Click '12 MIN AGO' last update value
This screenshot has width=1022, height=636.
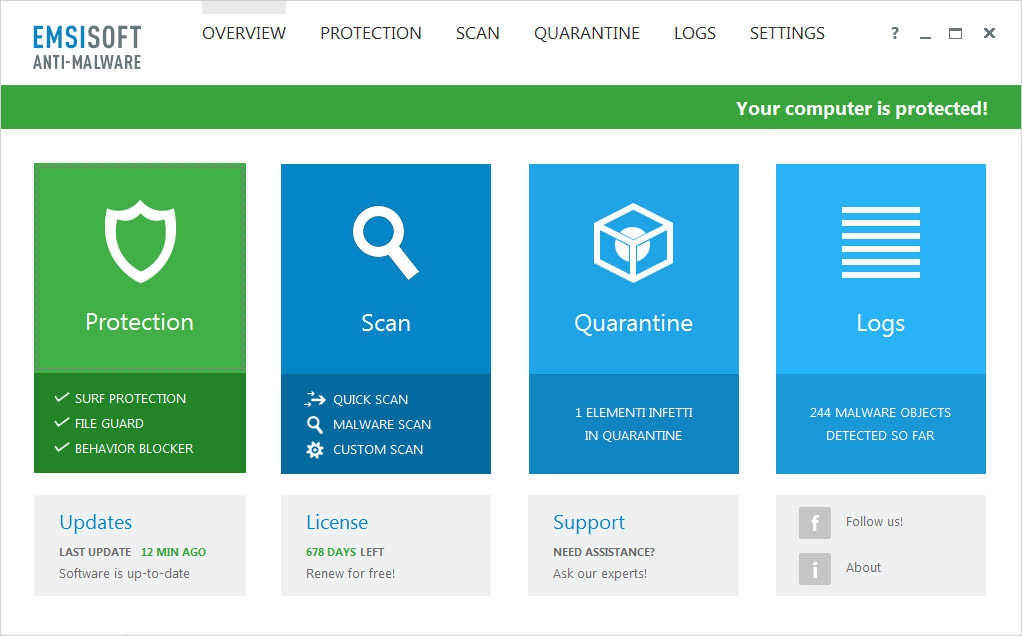tap(173, 552)
